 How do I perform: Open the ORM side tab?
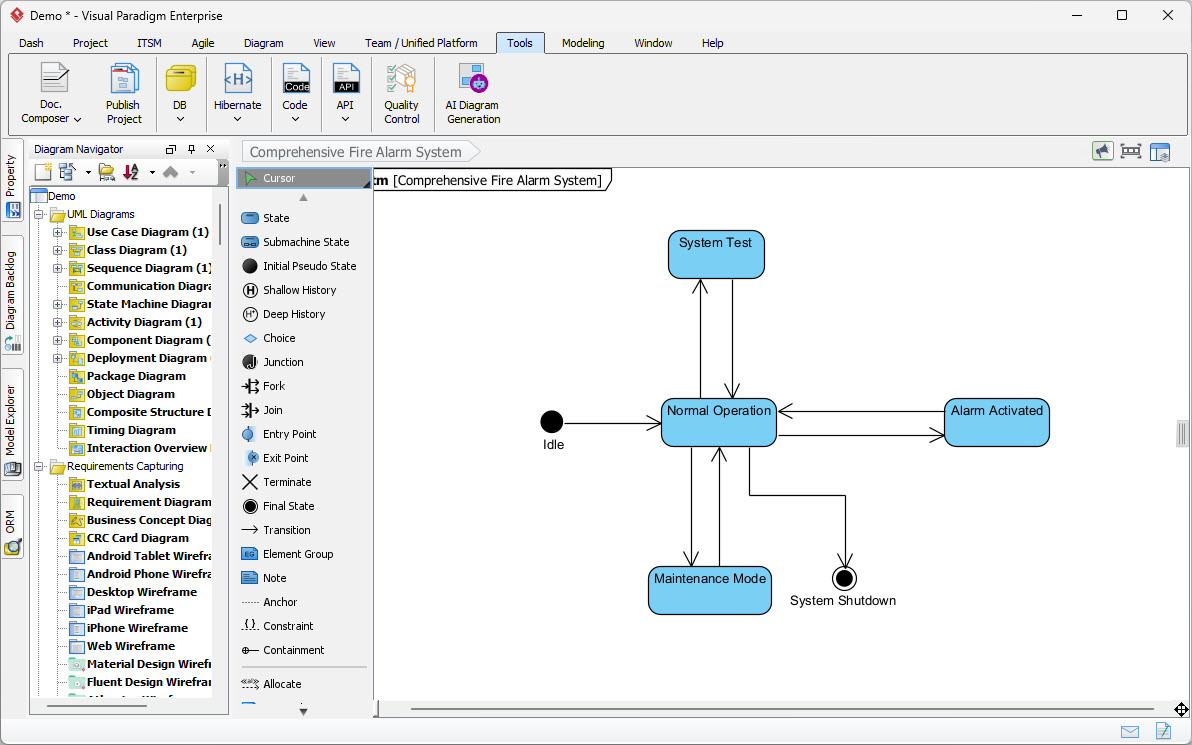12,527
